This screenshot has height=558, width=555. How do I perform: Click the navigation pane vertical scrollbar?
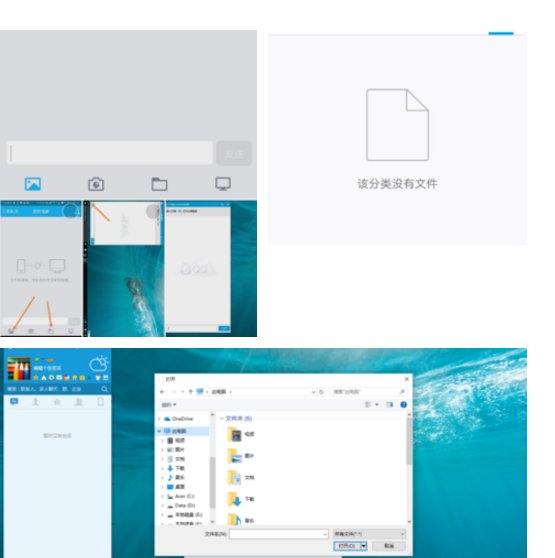pyautogui.click(x=213, y=468)
